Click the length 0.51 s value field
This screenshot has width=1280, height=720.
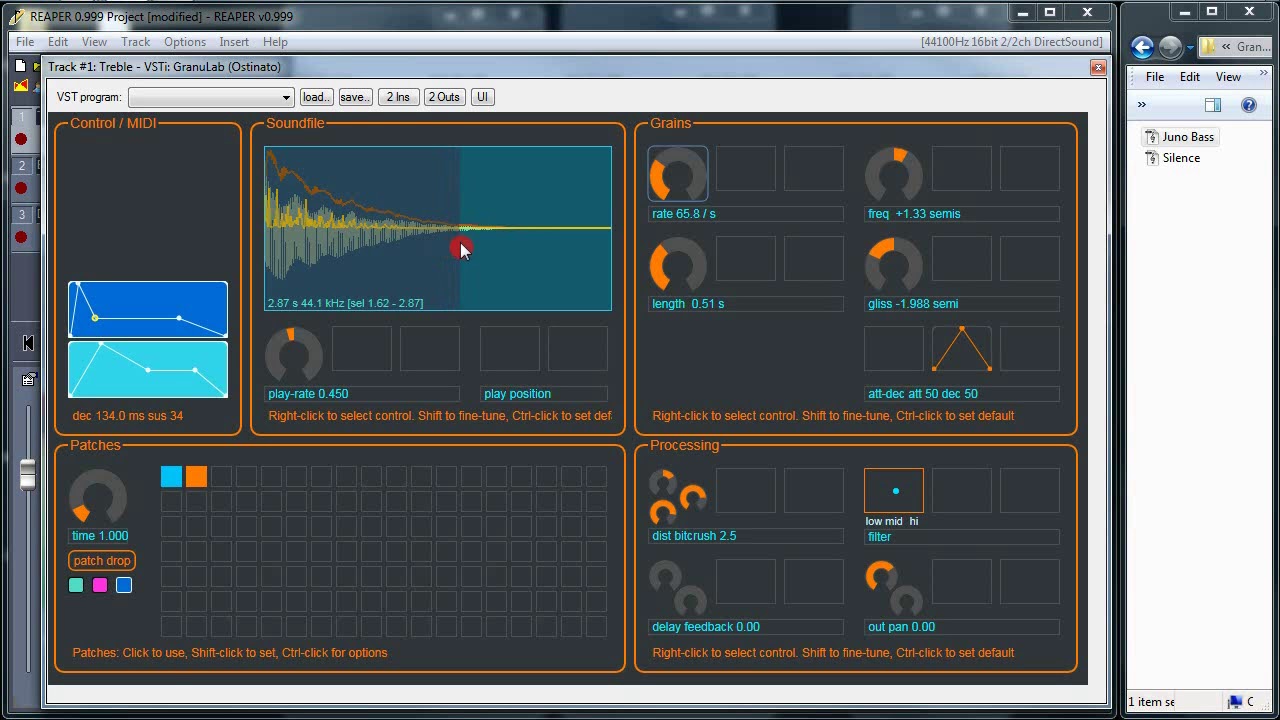(x=746, y=304)
